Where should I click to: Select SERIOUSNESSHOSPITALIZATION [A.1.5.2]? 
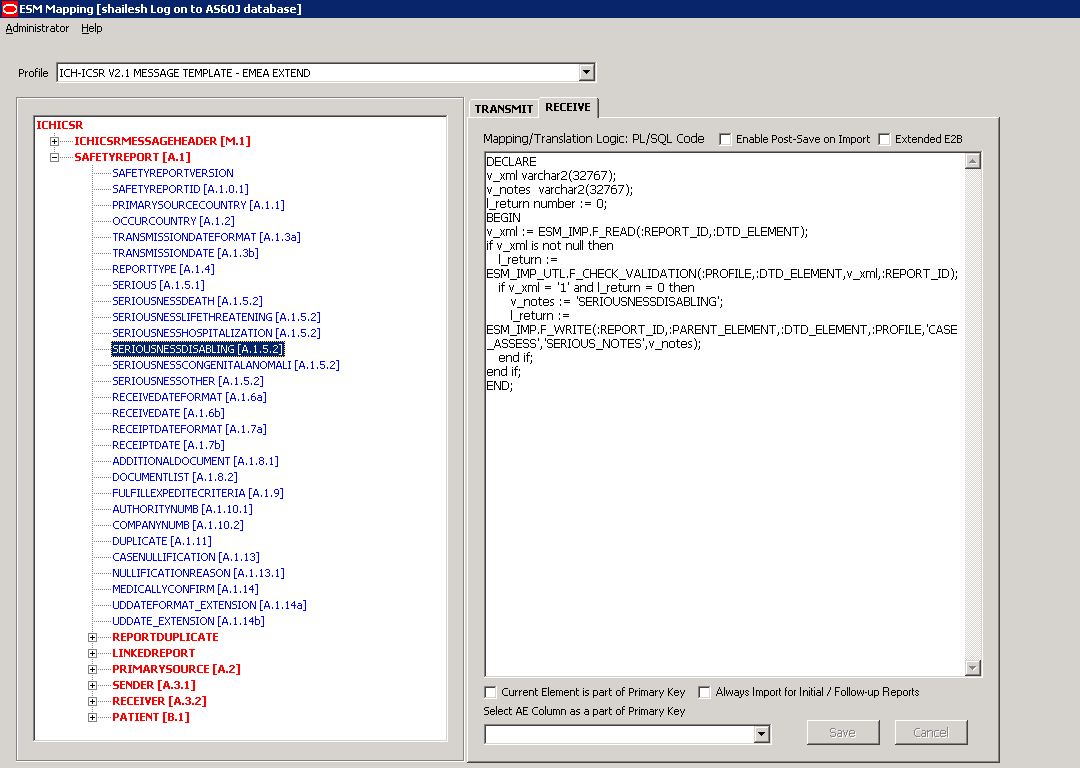click(x=216, y=333)
